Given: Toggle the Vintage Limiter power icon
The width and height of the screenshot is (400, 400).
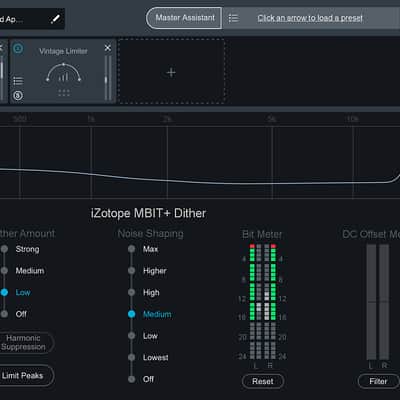Looking at the screenshot, I should [x=18, y=49].
